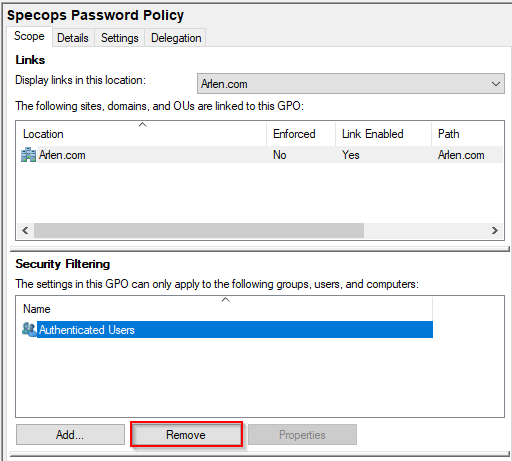
Task: Click the Remove button
Action: pos(186,434)
